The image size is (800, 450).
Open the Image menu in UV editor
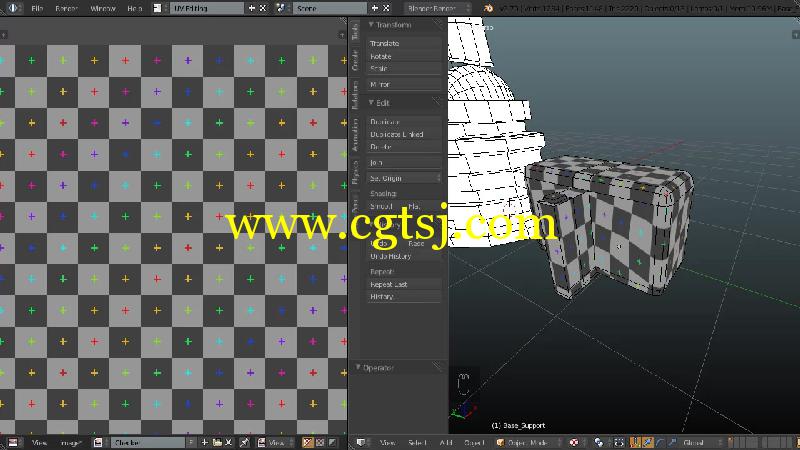[x=71, y=443]
